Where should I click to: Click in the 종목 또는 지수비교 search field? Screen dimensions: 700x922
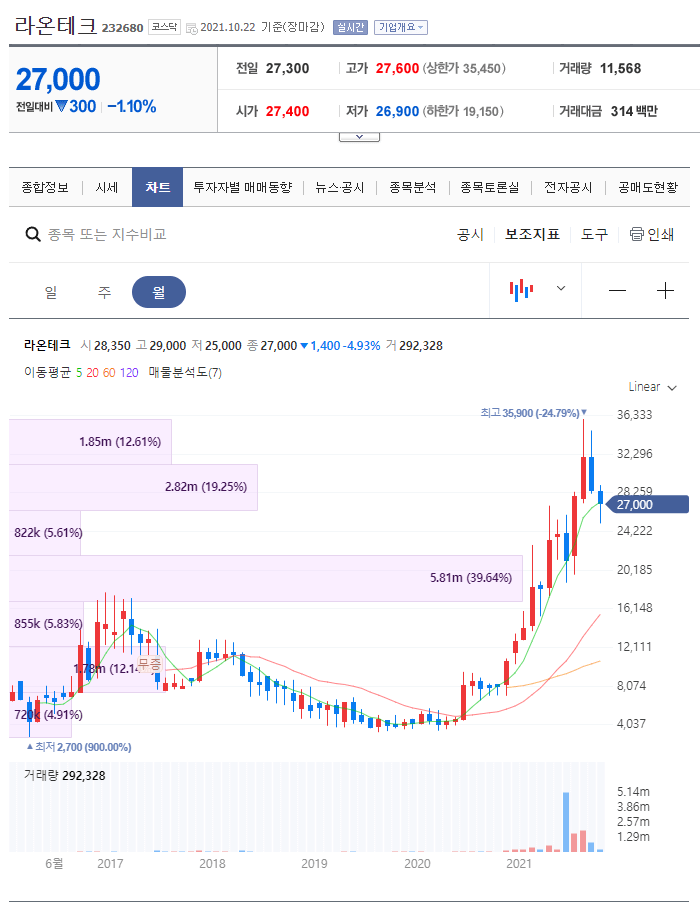pos(107,235)
